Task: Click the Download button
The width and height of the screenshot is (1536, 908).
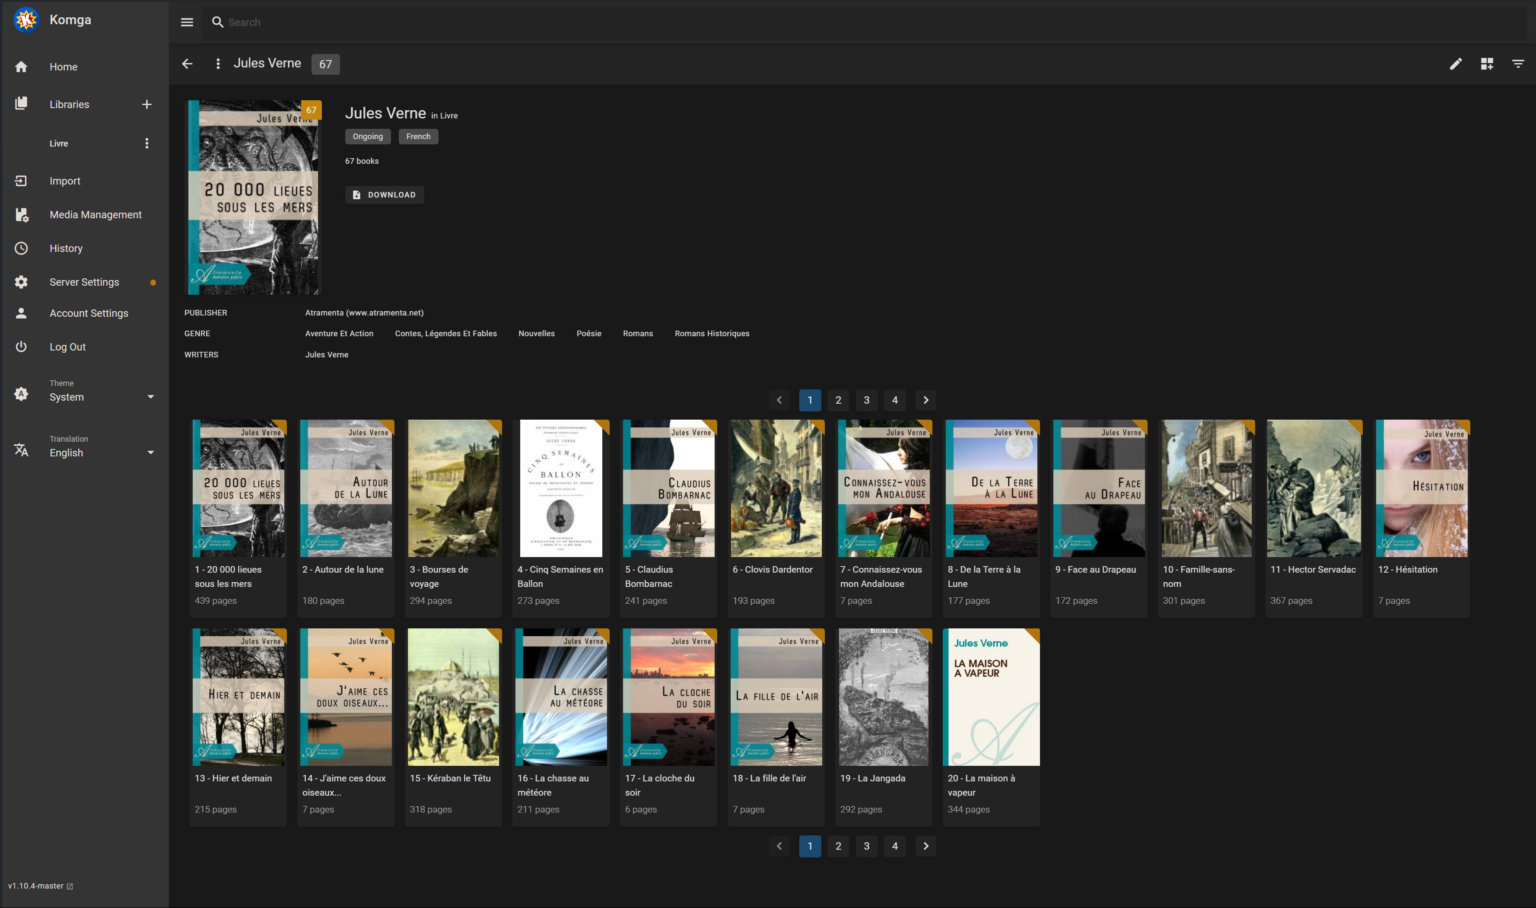Action: (x=384, y=194)
